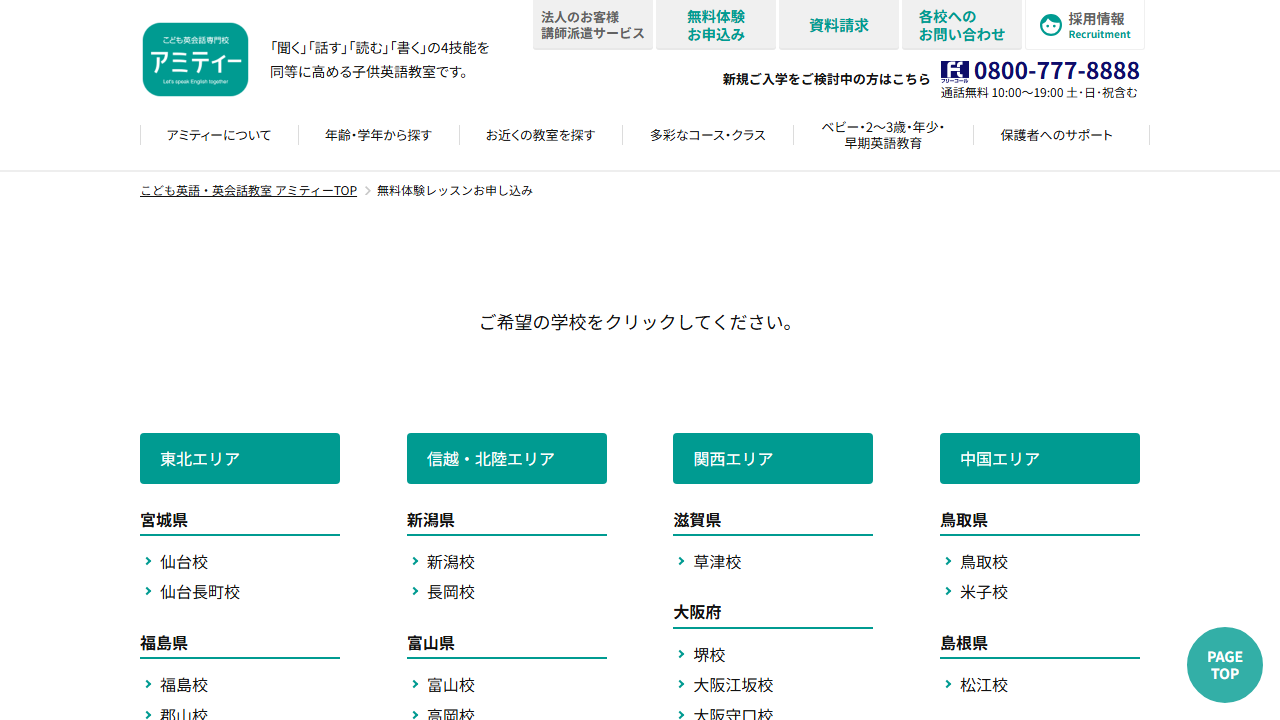Click the PAGE TOP round button
Viewport: 1280px width, 720px height.
pyautogui.click(x=1225, y=665)
